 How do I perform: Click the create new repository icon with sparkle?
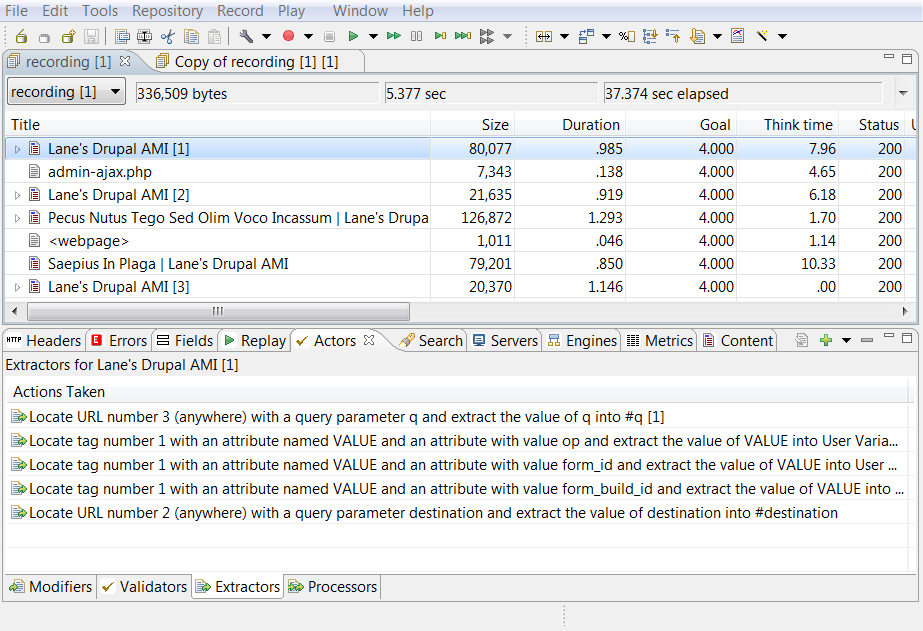[68, 36]
